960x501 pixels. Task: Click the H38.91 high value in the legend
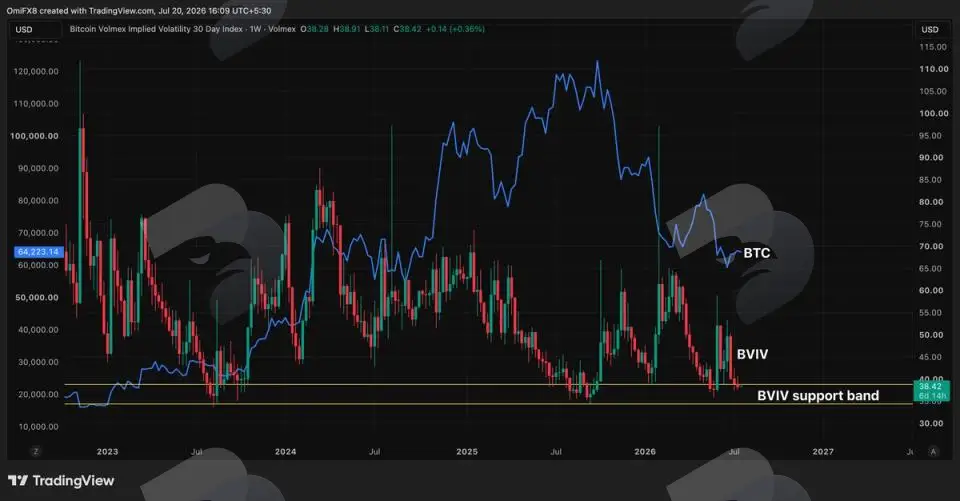[x=347, y=29]
